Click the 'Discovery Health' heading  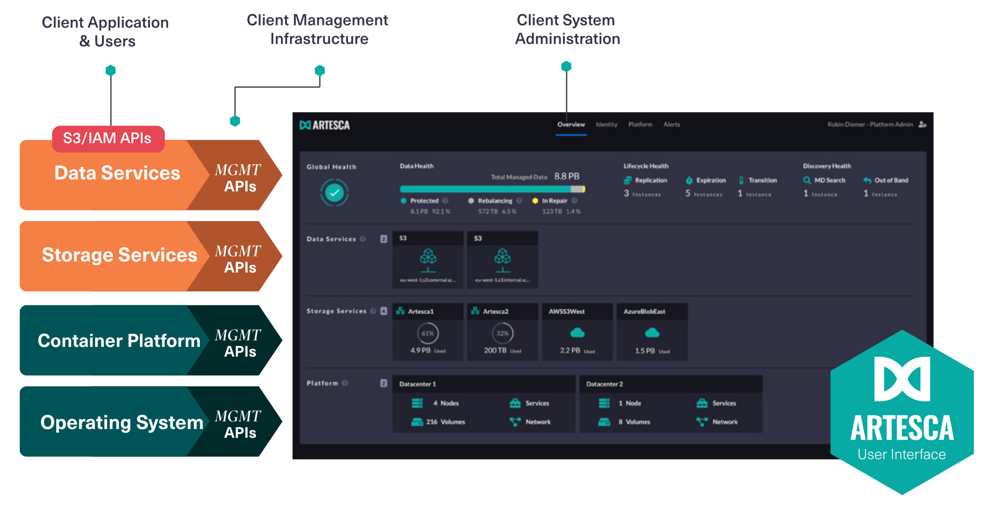pyautogui.click(x=827, y=166)
